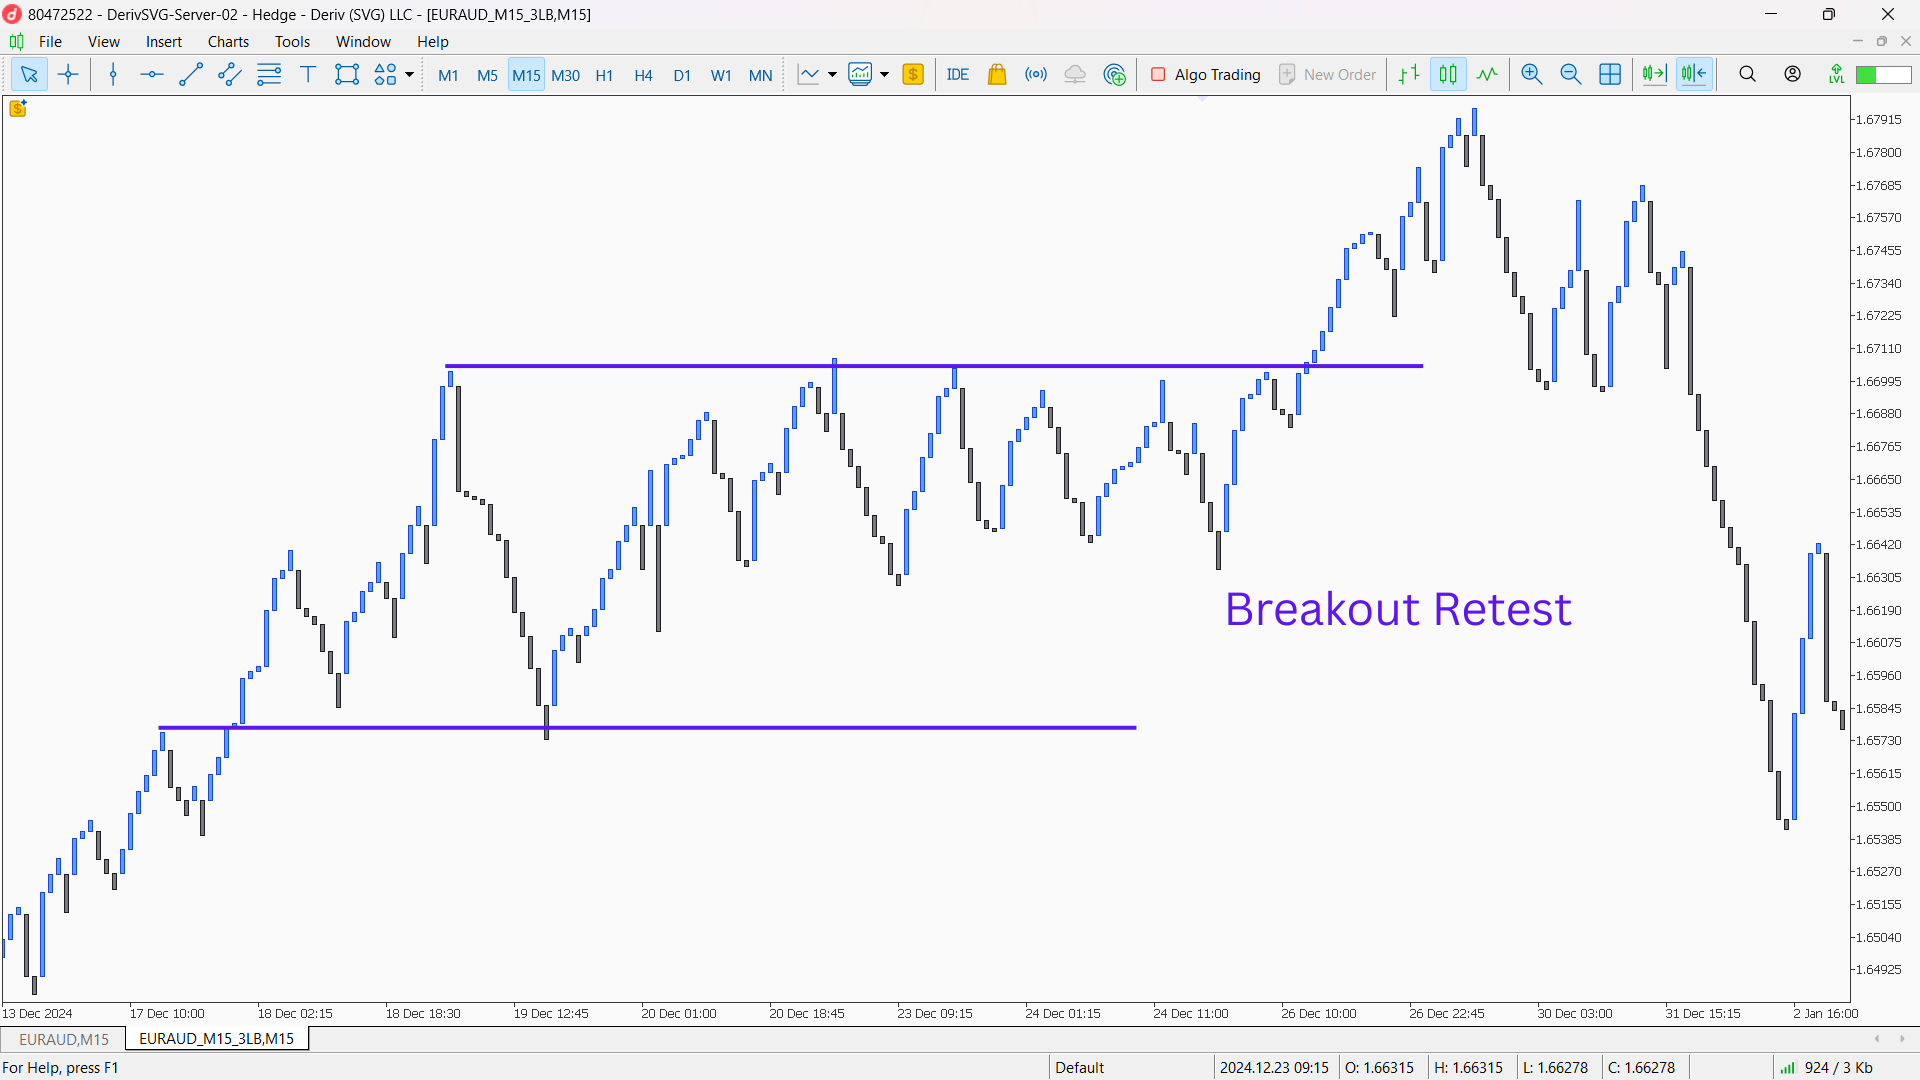
Task: Click the chart corner trade icon
Action: pos(18,108)
